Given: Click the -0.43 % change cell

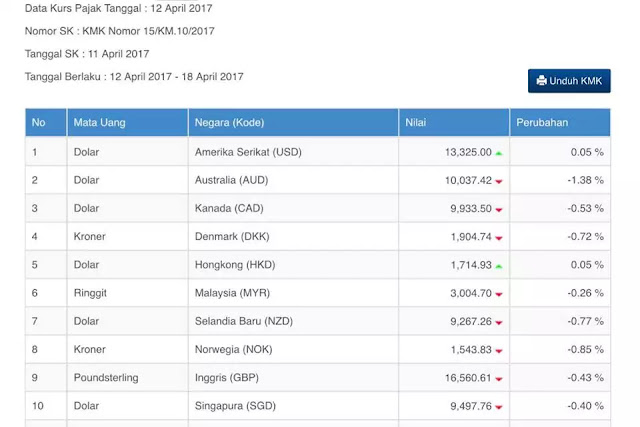Looking at the screenshot, I should (560, 378).
